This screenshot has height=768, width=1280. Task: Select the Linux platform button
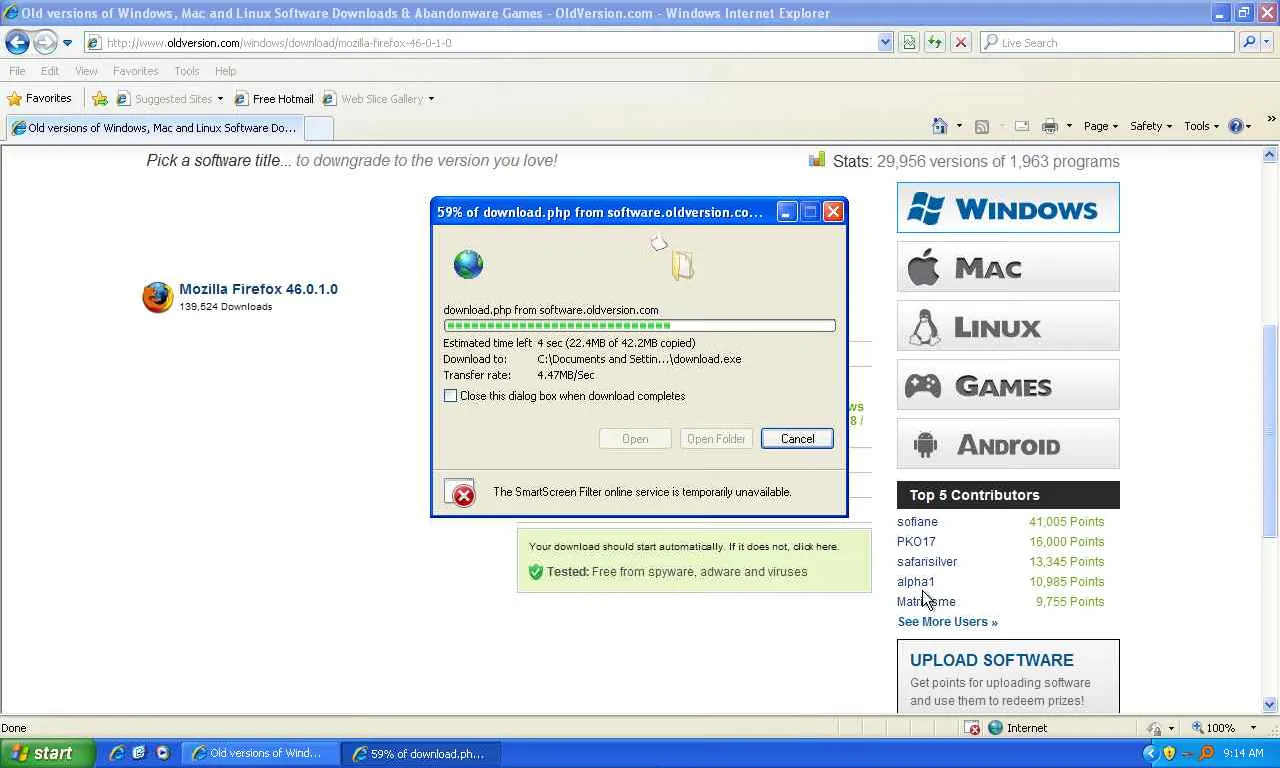coord(1008,326)
